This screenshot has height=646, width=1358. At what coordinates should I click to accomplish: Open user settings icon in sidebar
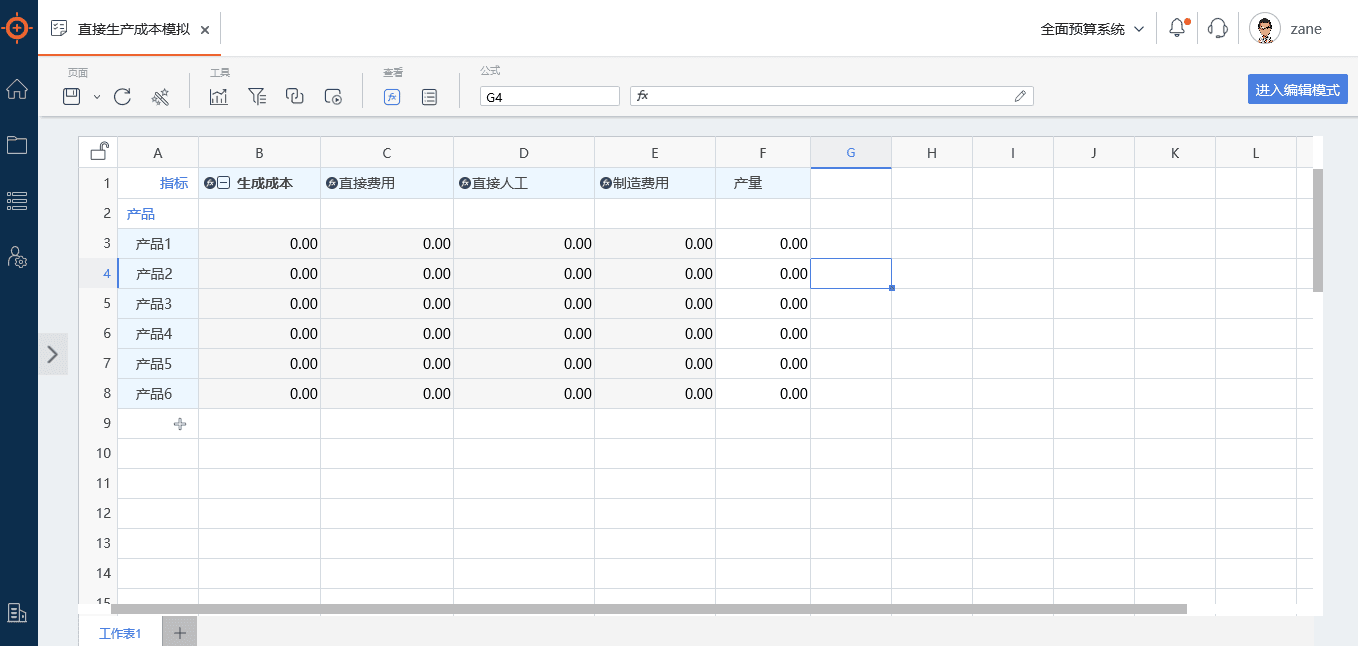click(x=17, y=257)
